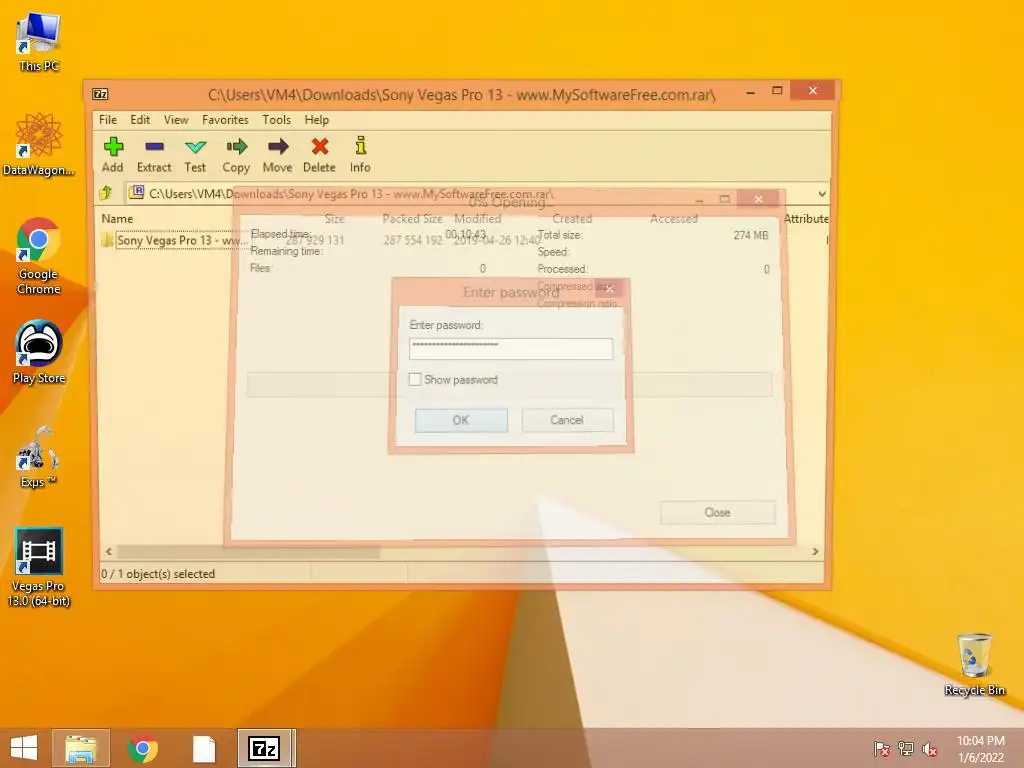
Task: Open Chrome from the taskbar
Action: coord(143,748)
